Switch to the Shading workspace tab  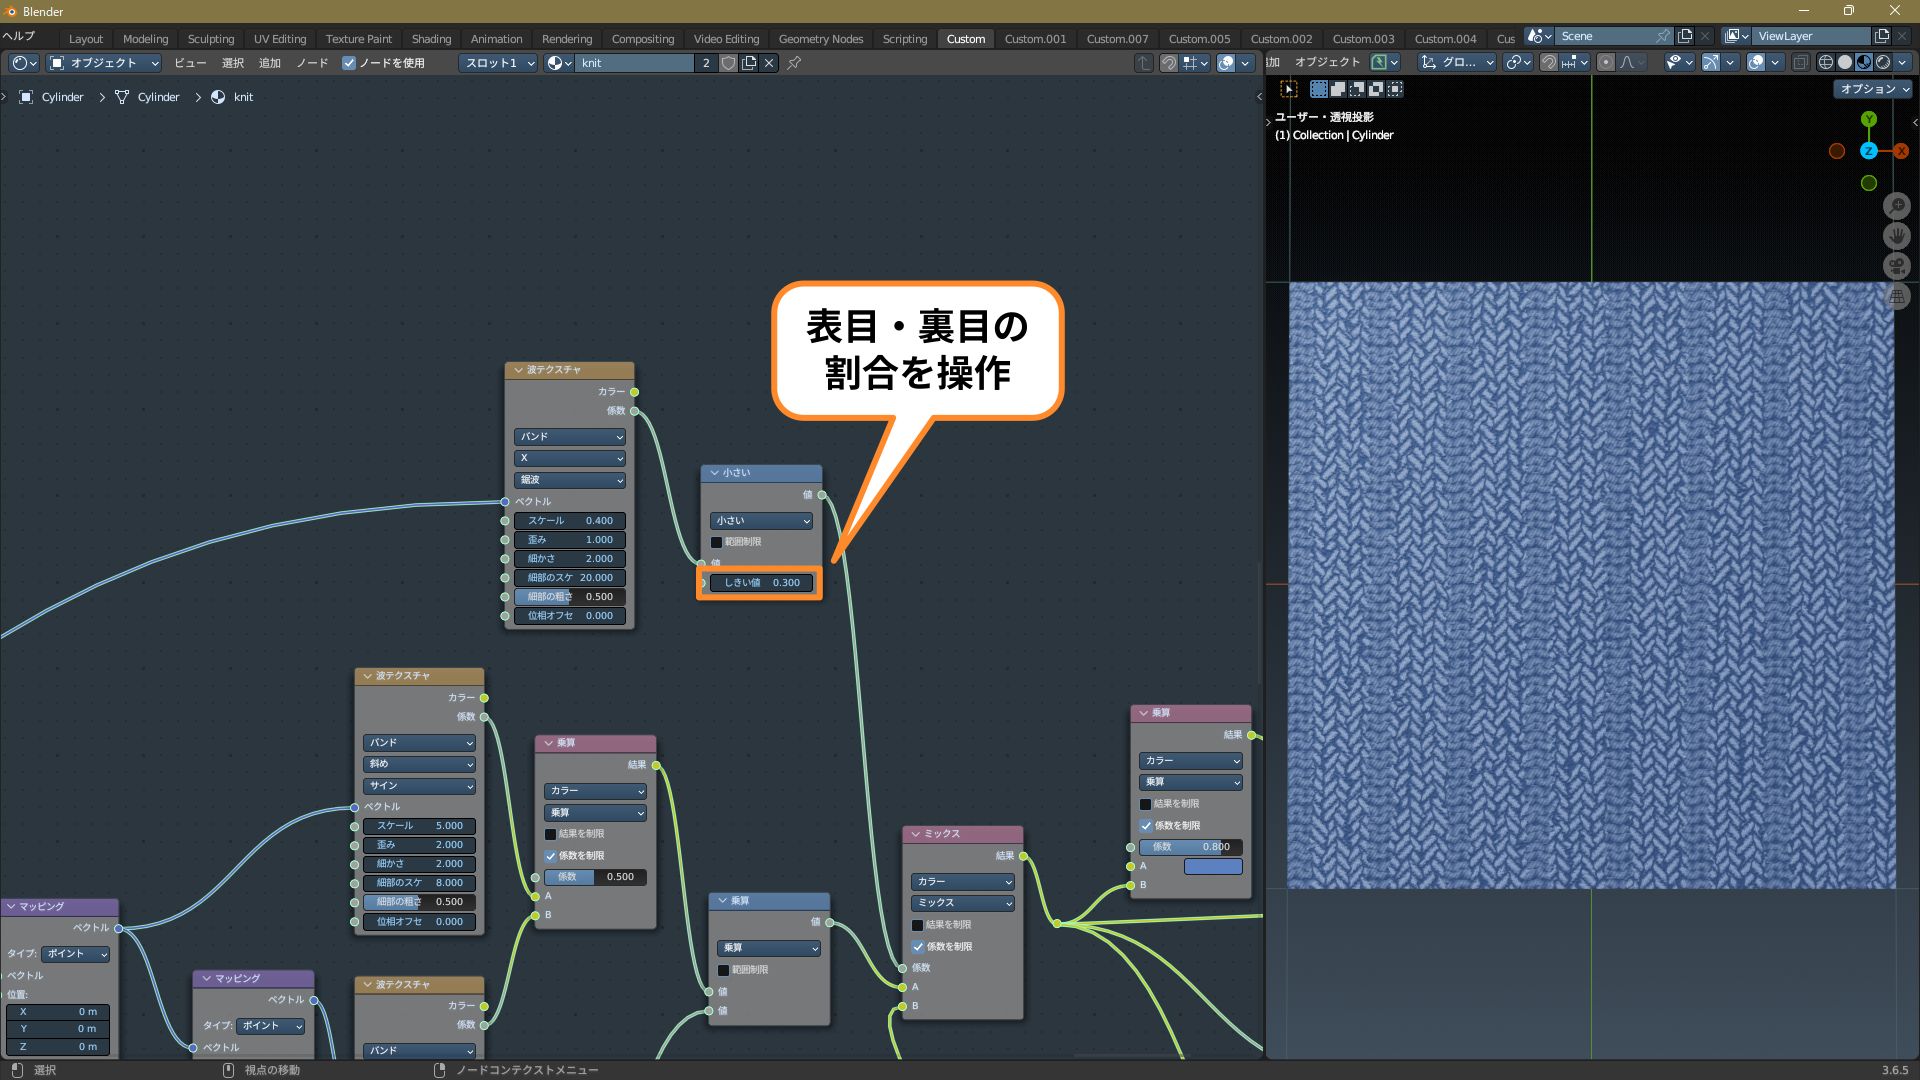click(431, 39)
